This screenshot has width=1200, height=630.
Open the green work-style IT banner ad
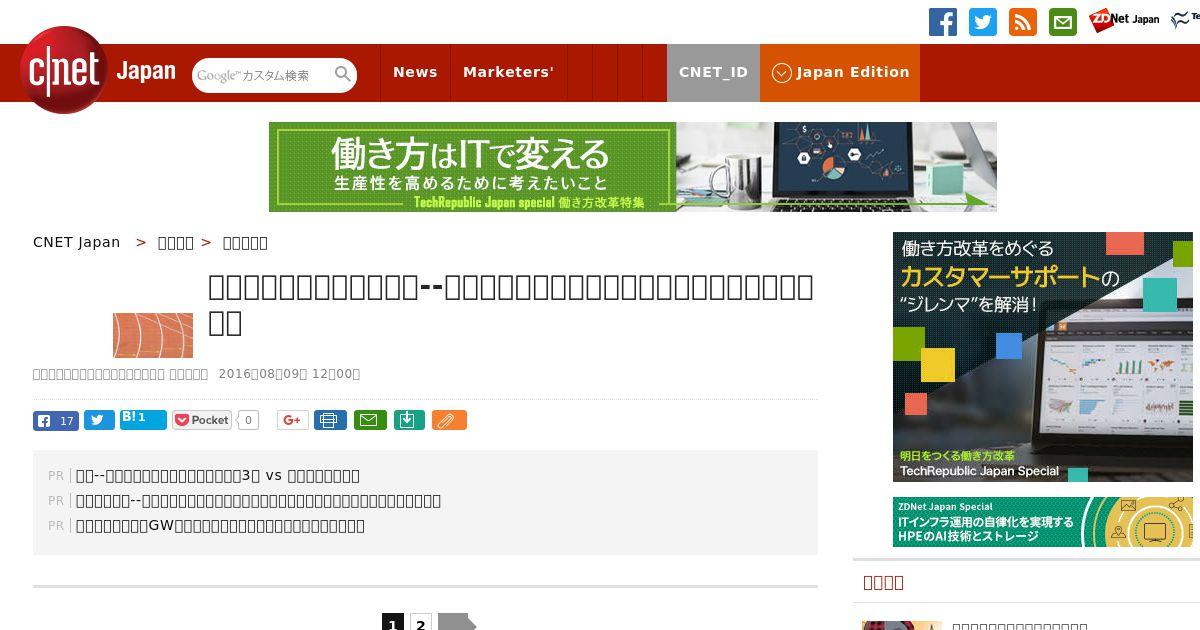[x=633, y=167]
